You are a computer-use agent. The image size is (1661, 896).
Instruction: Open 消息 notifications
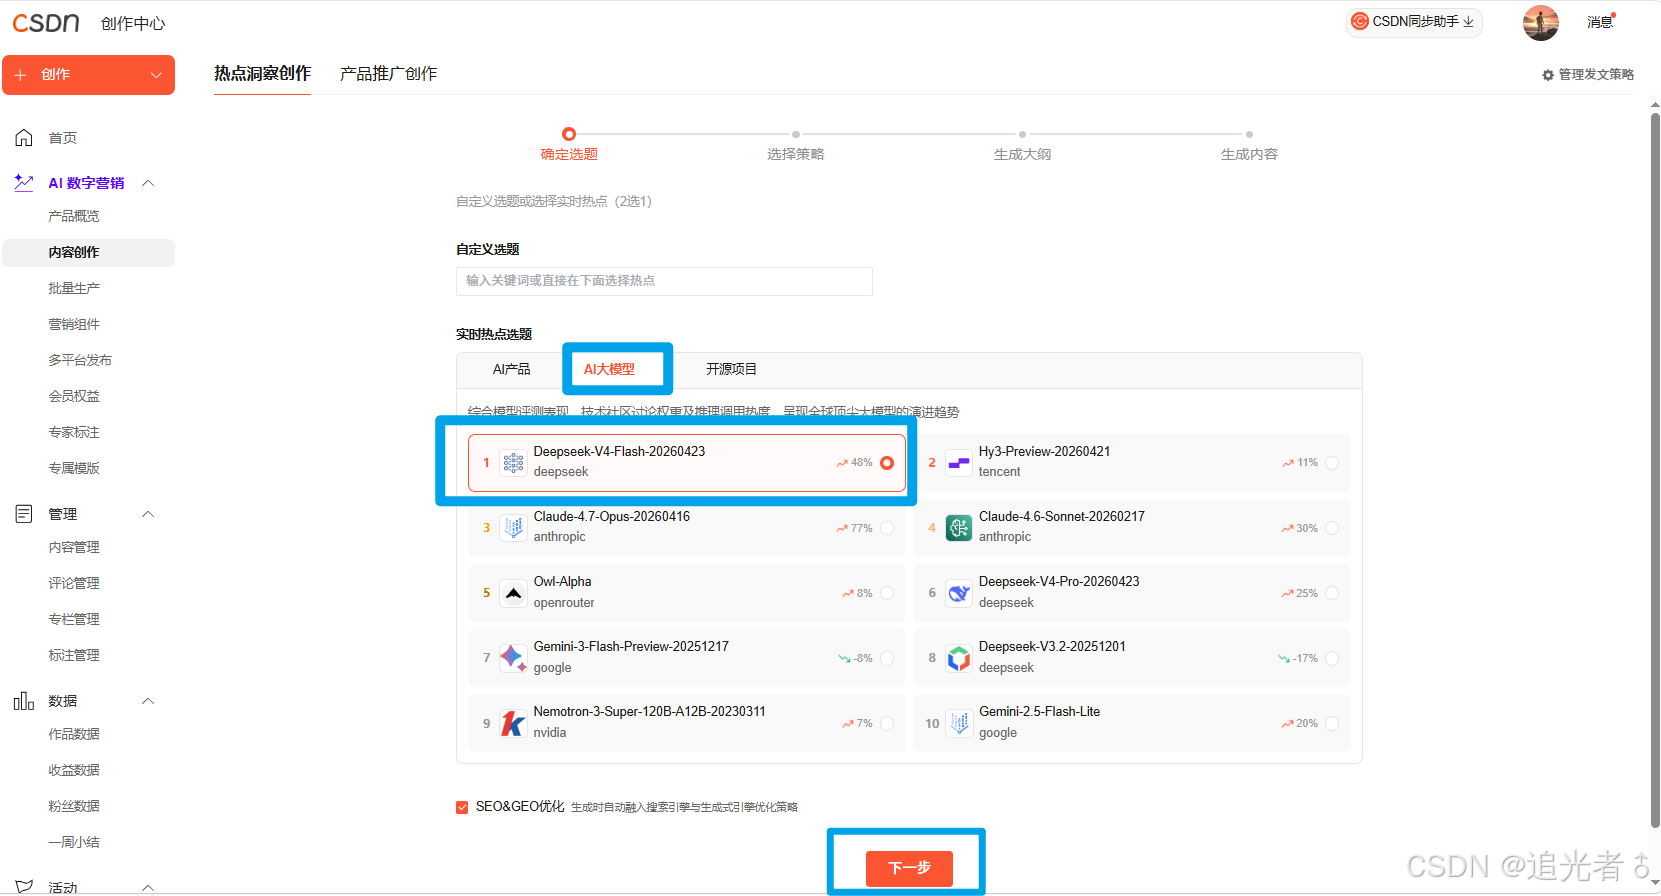coord(1600,22)
